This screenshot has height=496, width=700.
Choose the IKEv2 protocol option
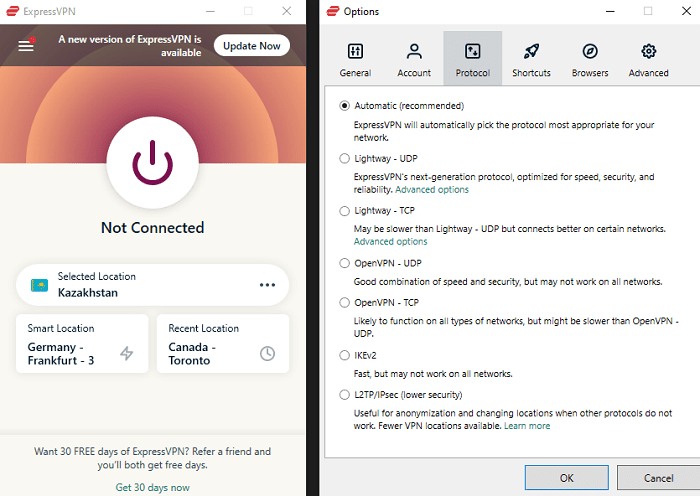[345, 355]
